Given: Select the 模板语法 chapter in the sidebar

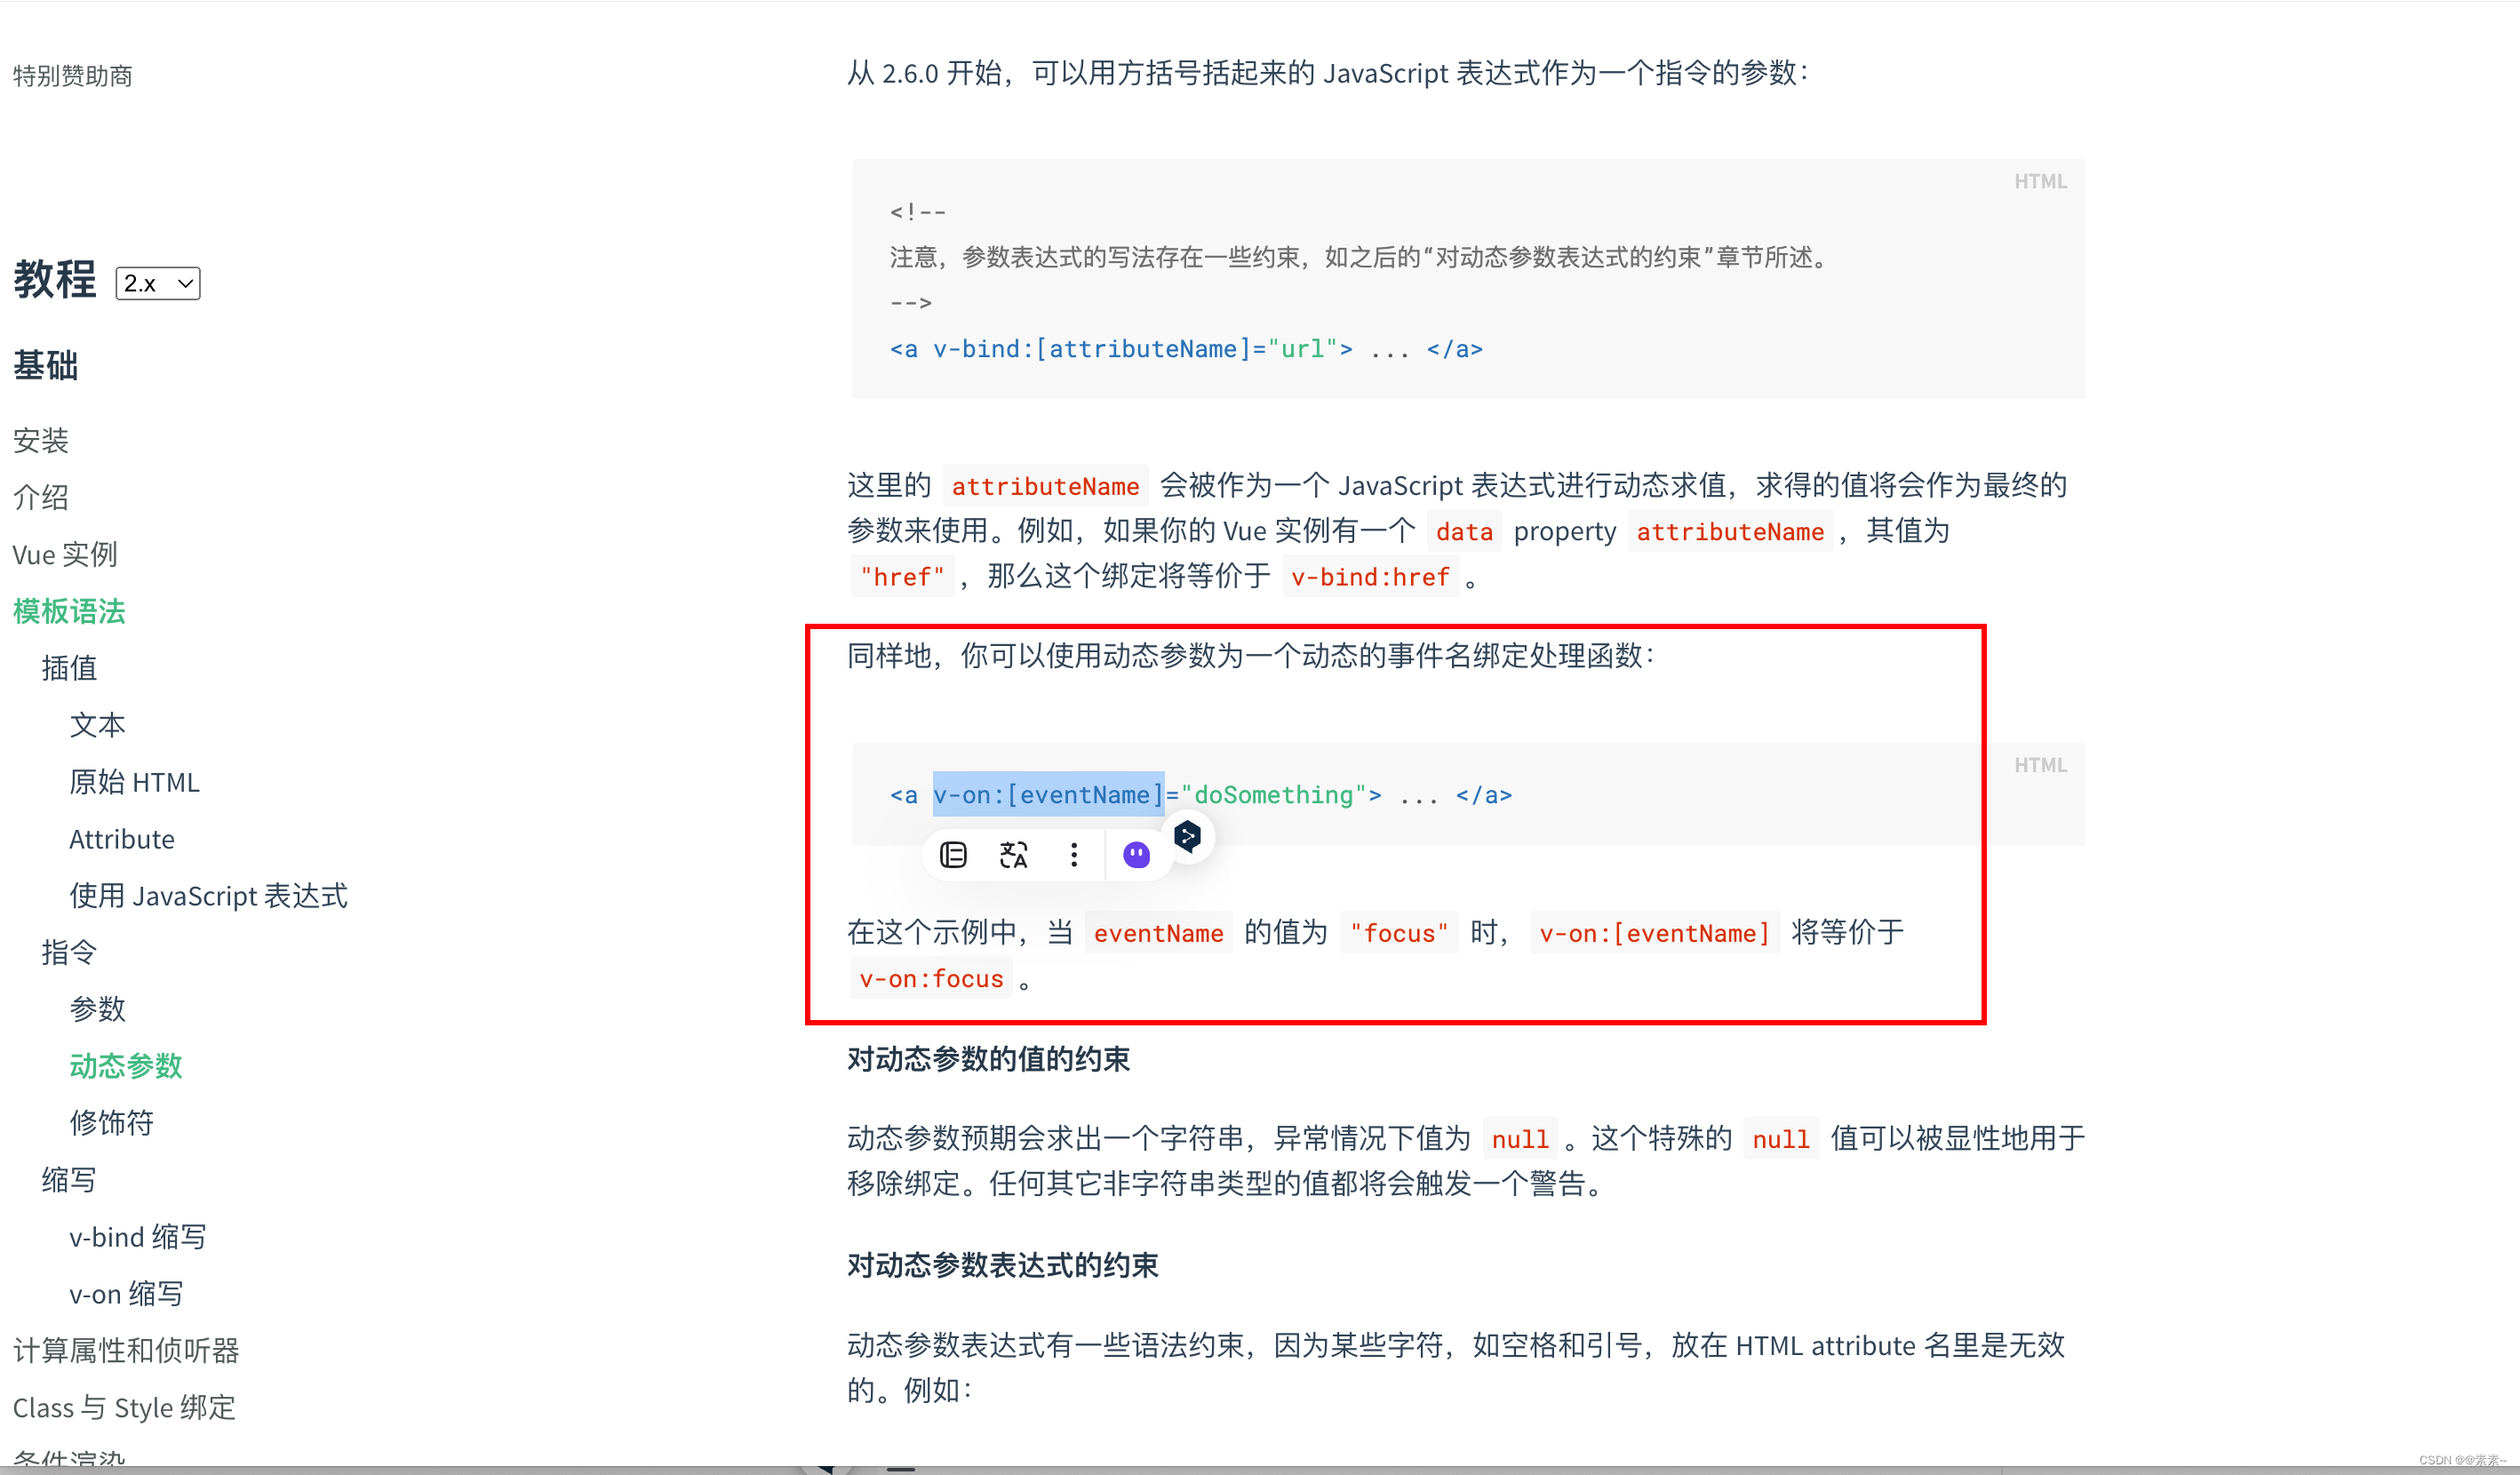Looking at the screenshot, I should point(69,611).
